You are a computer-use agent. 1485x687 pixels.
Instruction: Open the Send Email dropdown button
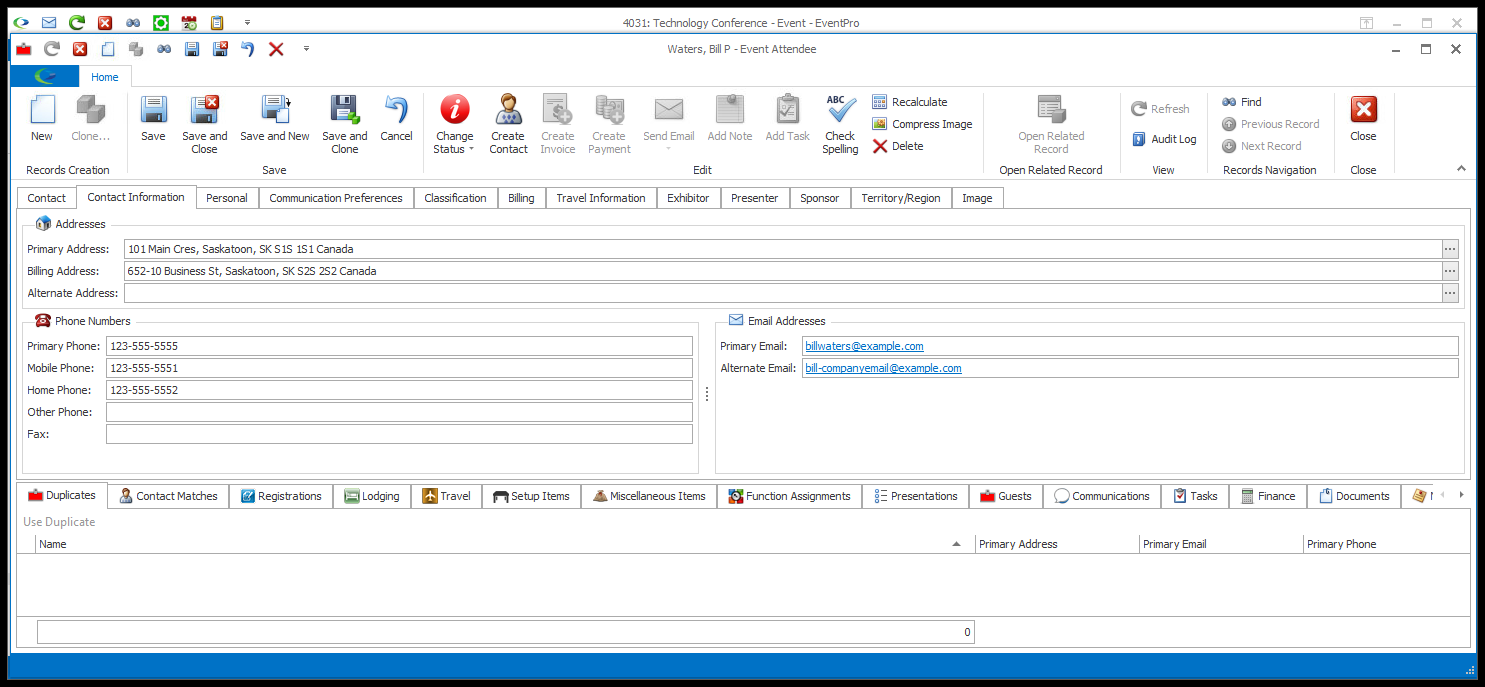coord(668,125)
